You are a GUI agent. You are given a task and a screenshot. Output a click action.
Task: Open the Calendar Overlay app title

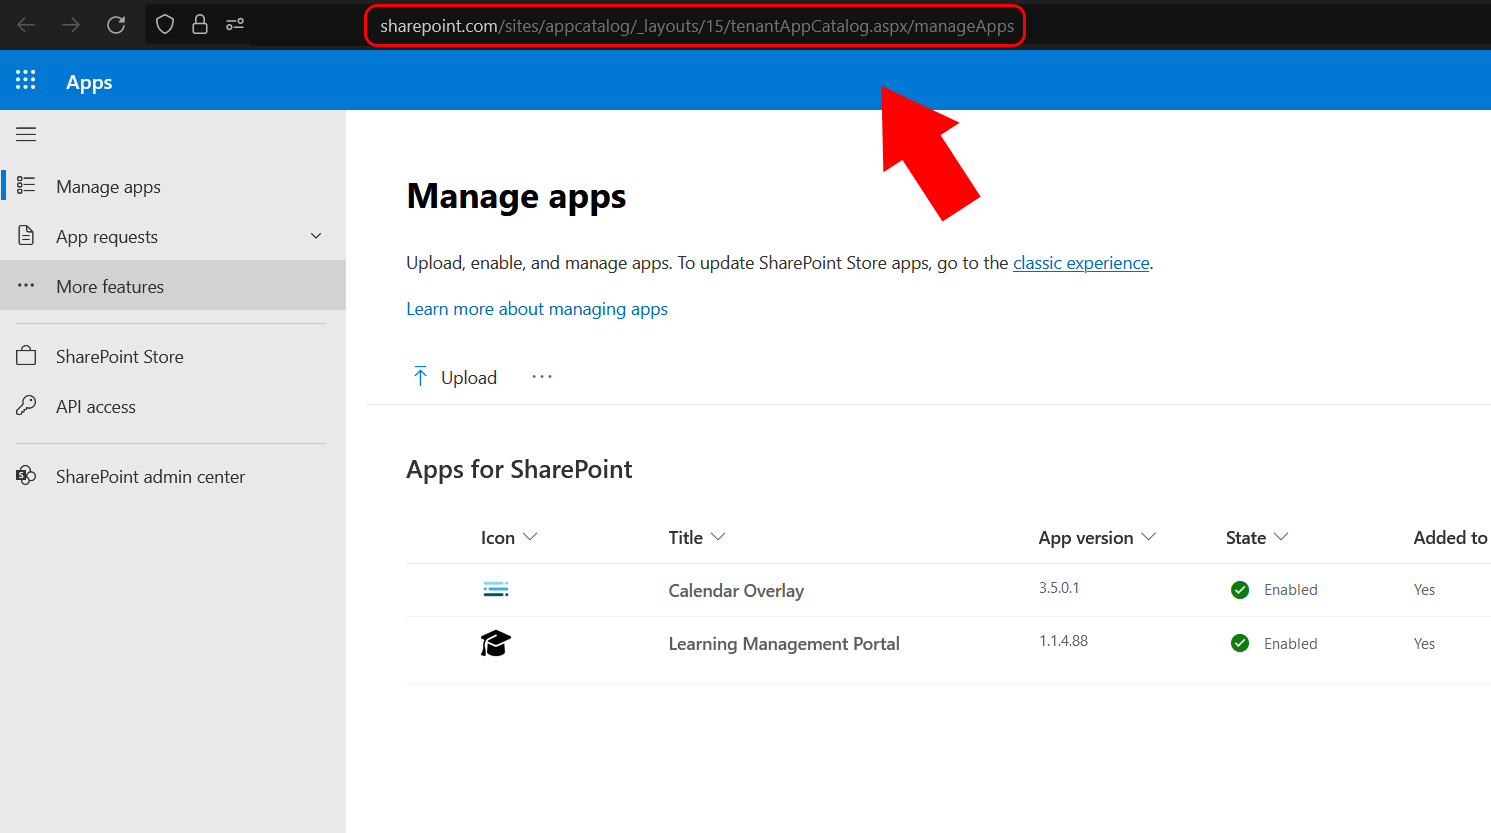tap(736, 591)
